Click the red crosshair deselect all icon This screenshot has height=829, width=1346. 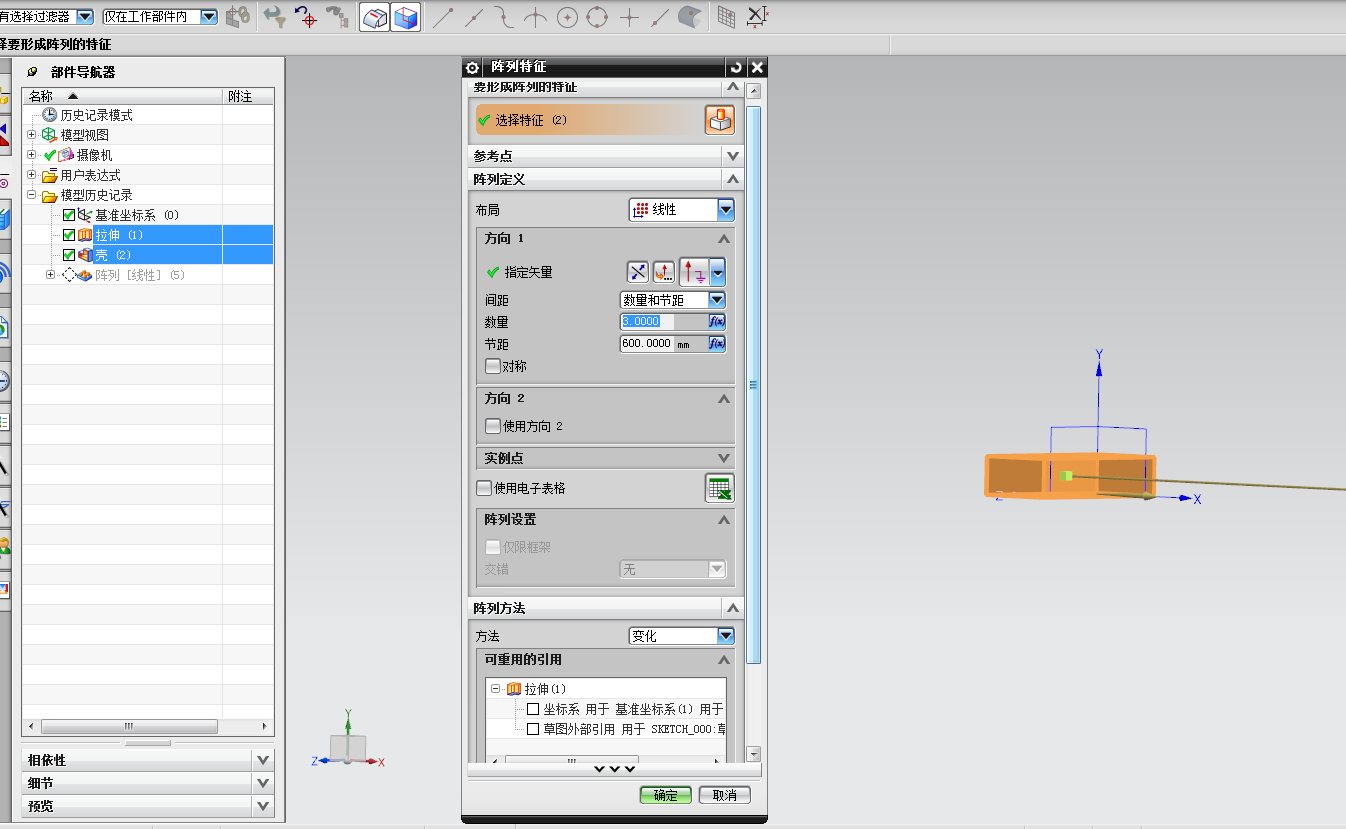click(x=306, y=16)
